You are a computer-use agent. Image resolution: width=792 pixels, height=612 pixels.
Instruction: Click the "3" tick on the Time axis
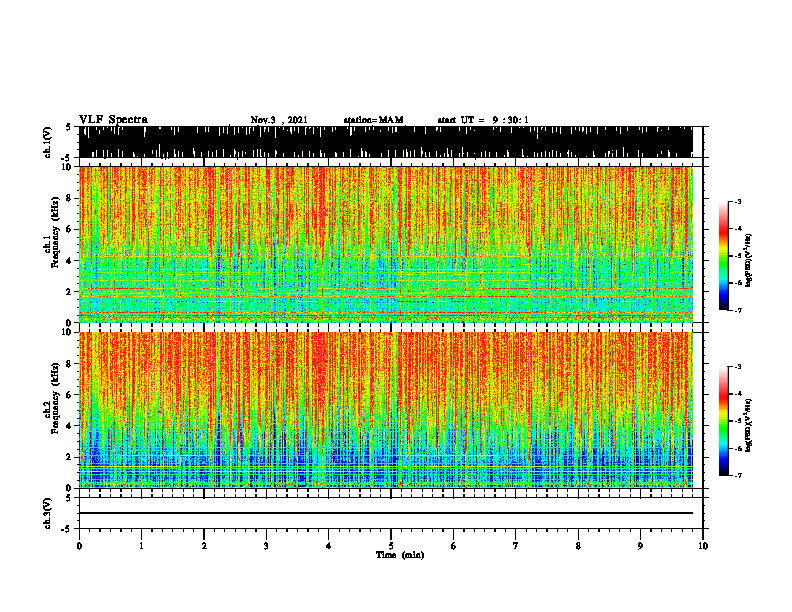coord(266,546)
